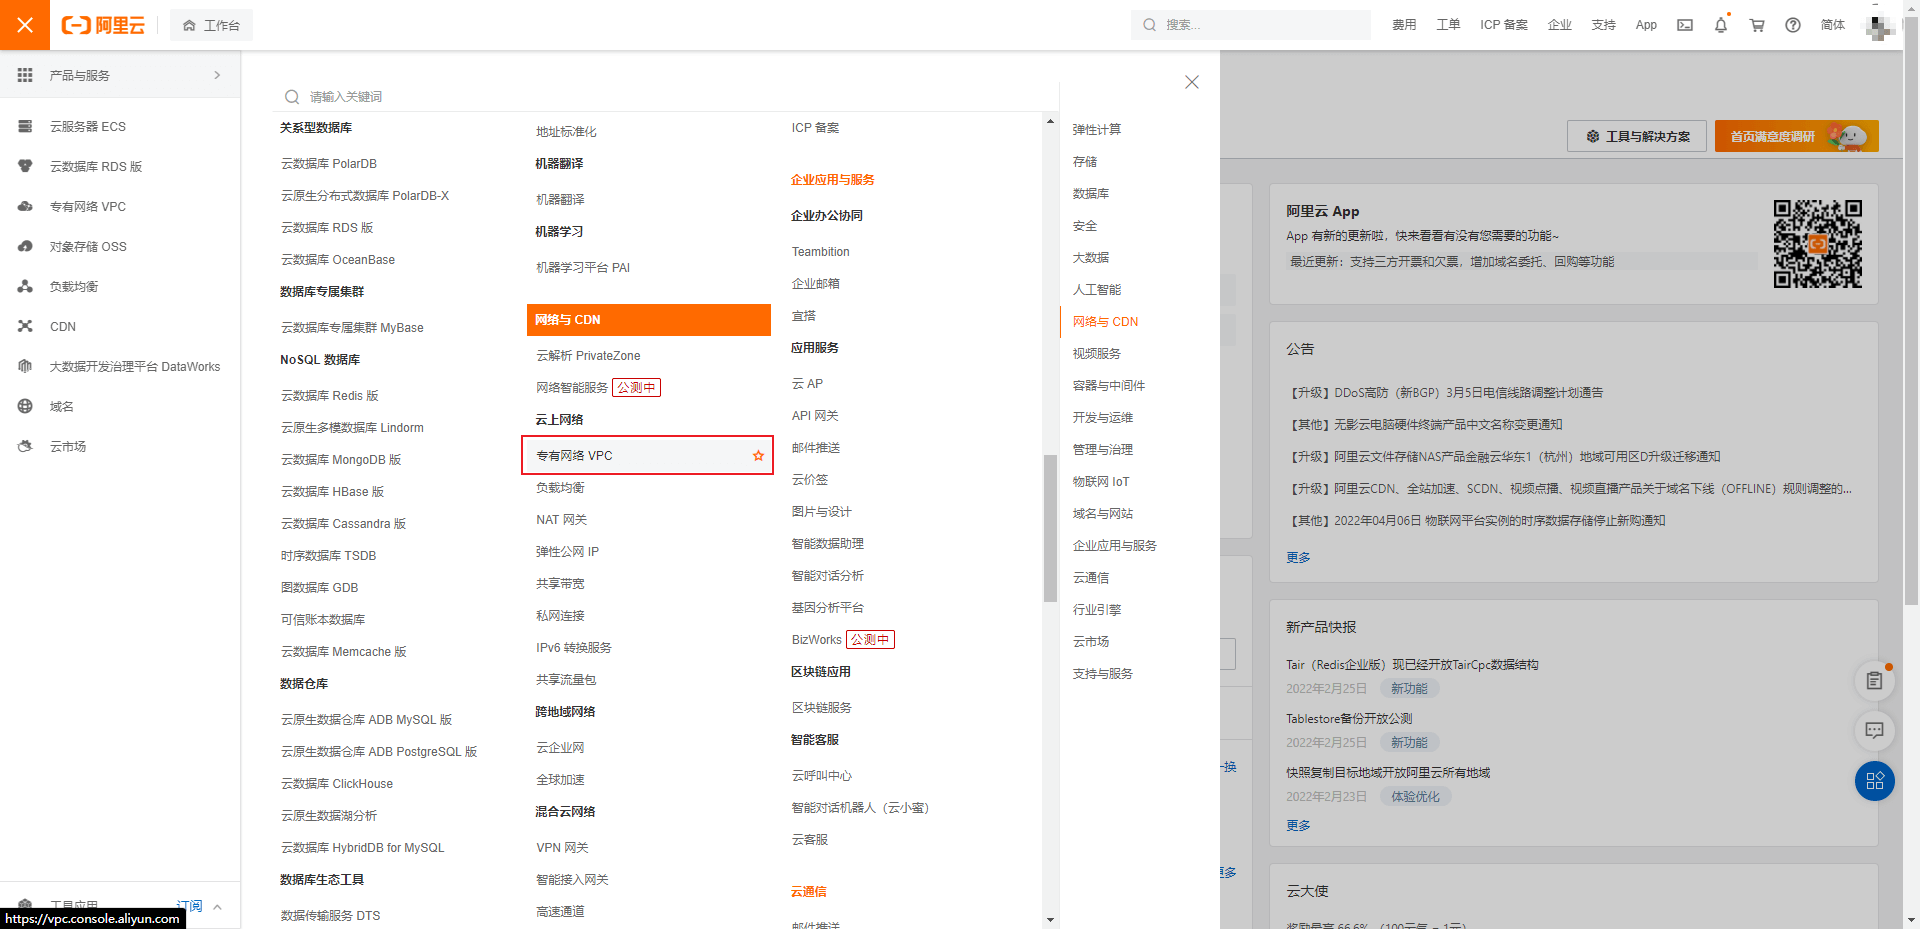Image resolution: width=1920 pixels, height=929 pixels.
Task: Open the blue apps grid floating button
Action: 1875,781
